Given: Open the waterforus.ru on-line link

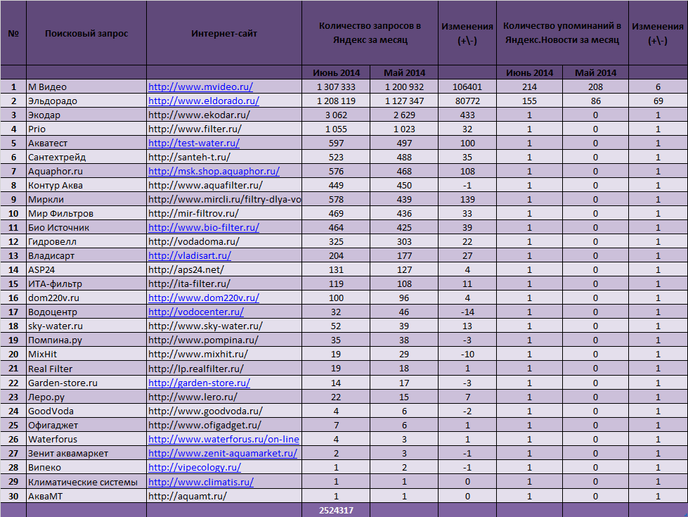Looking at the screenshot, I should click(224, 439).
